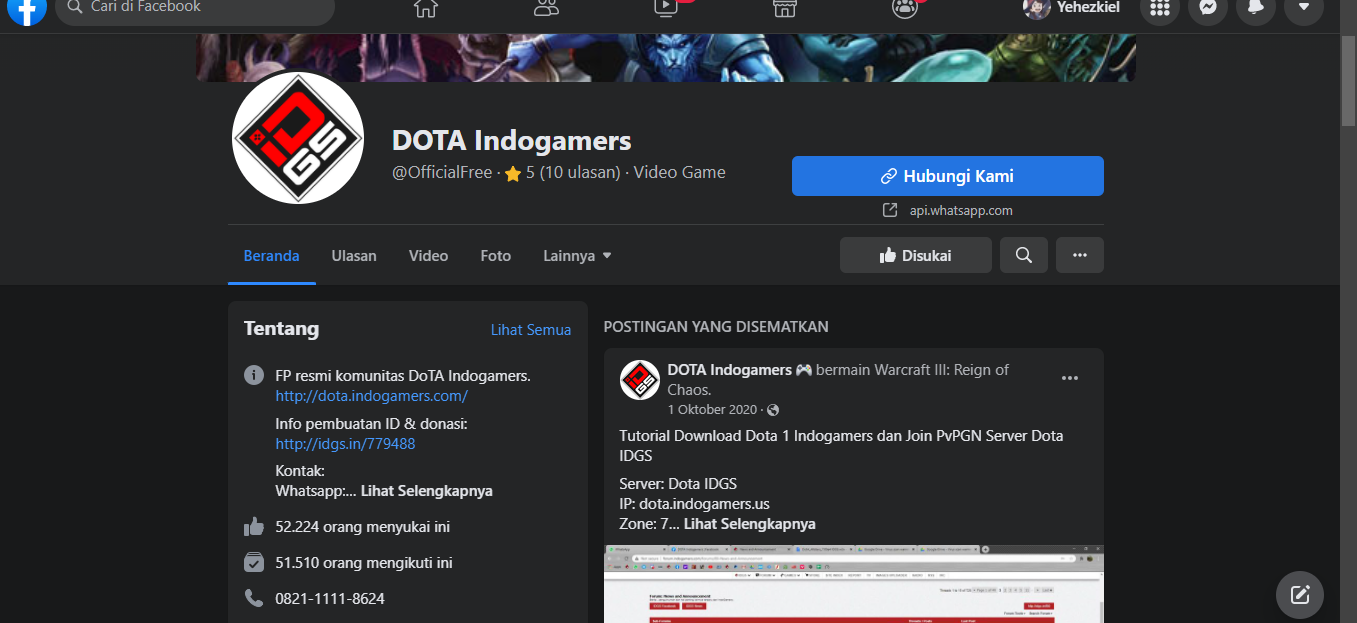
Task: Open the page cover photo
Action: pyautogui.click(x=666, y=57)
